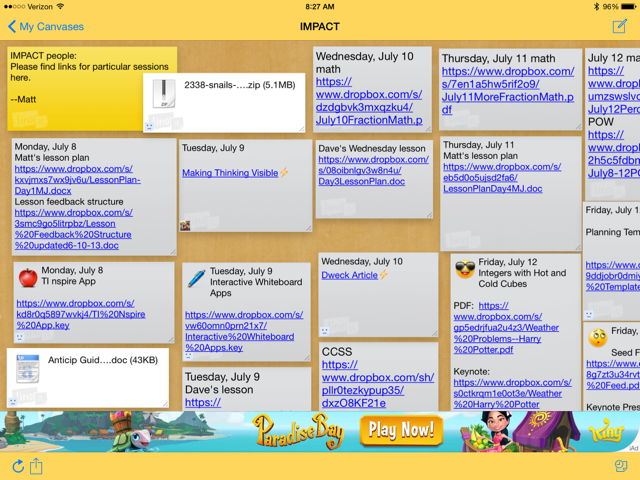Tap the Bluetooth icon in status bar
This screenshot has width=640, height=480.
pos(597,7)
